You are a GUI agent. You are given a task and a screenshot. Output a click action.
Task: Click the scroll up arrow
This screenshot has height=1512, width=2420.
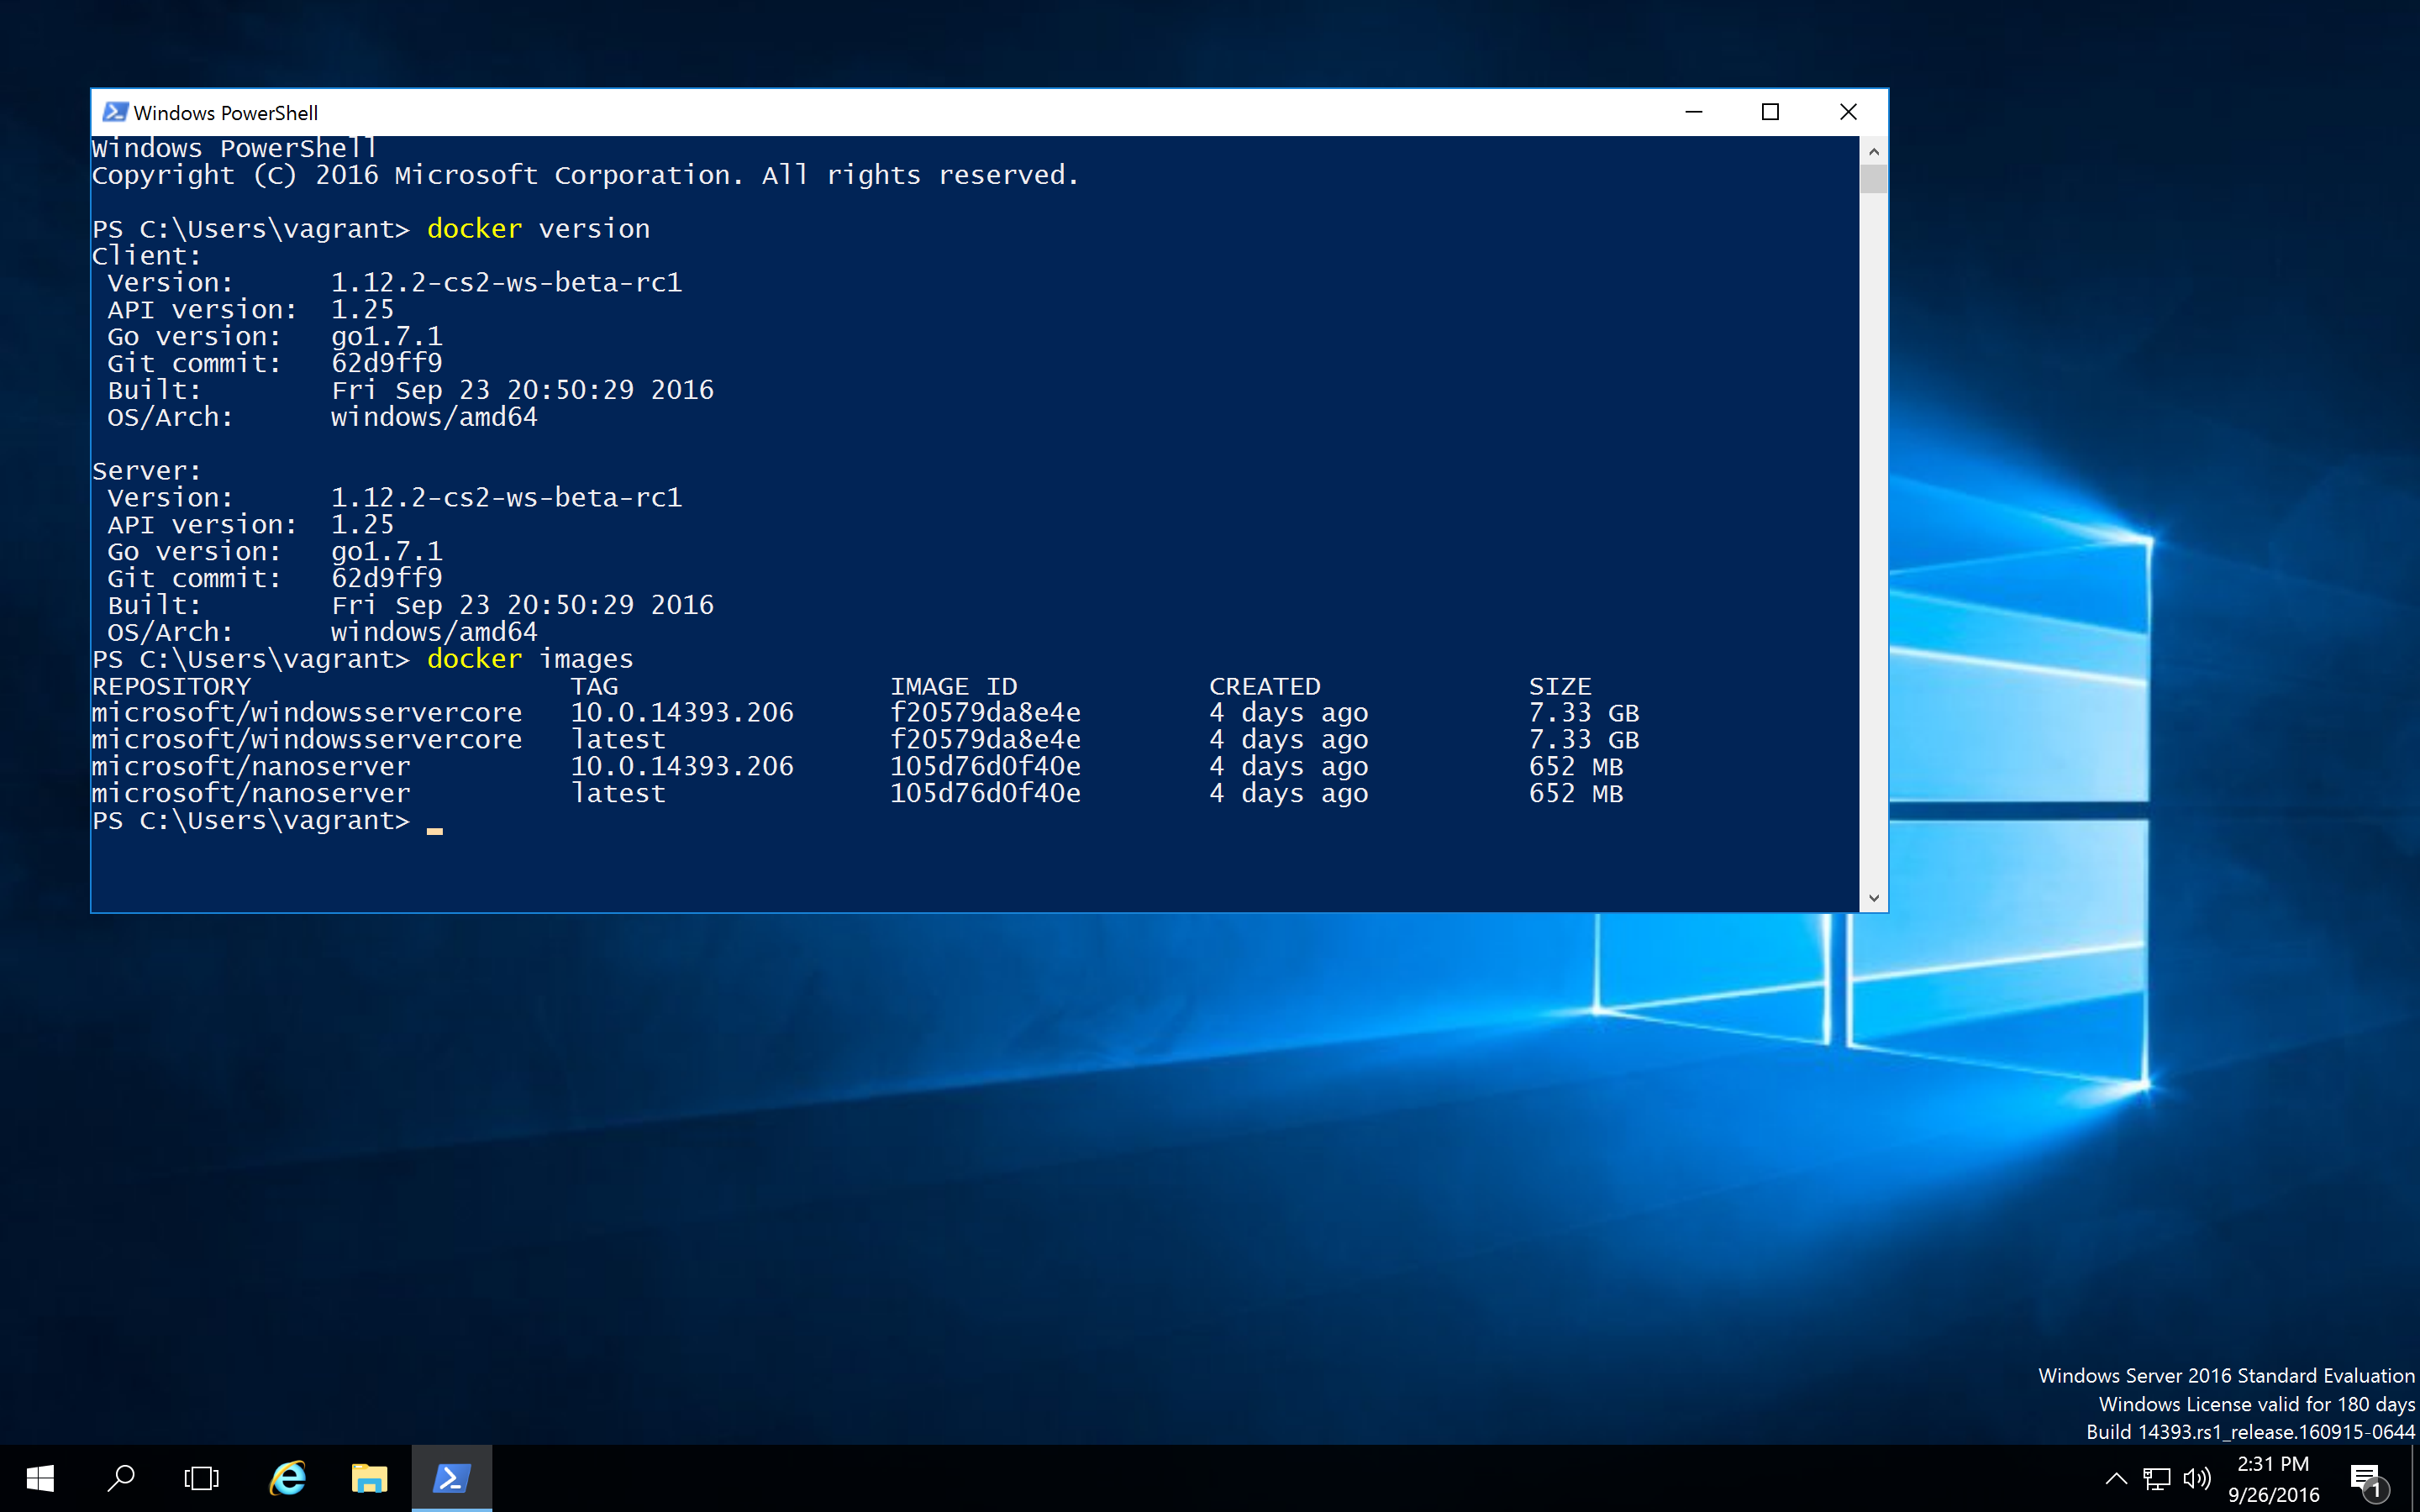tap(1873, 151)
